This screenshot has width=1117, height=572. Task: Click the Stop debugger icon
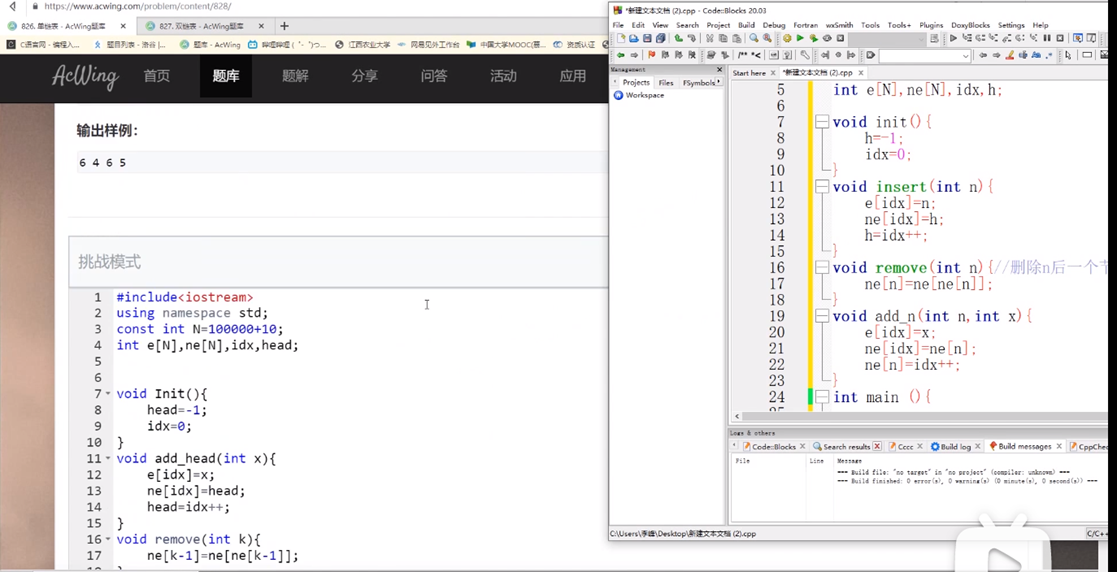pos(1060,38)
